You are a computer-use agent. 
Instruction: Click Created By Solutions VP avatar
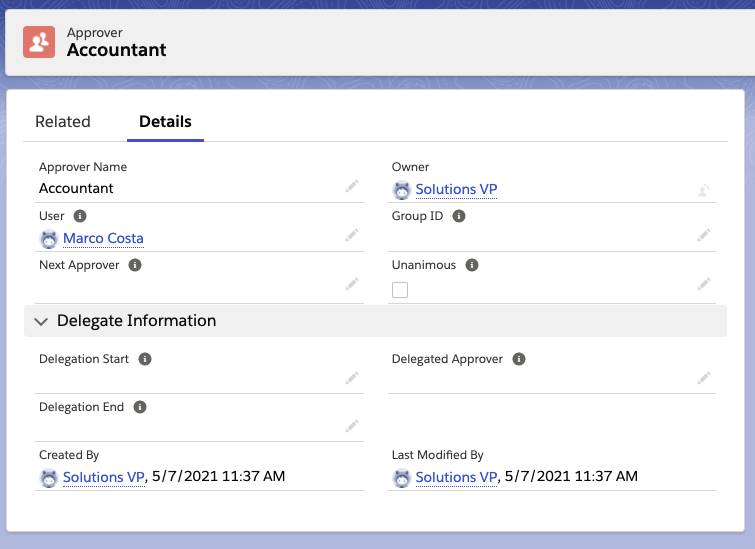(49, 478)
